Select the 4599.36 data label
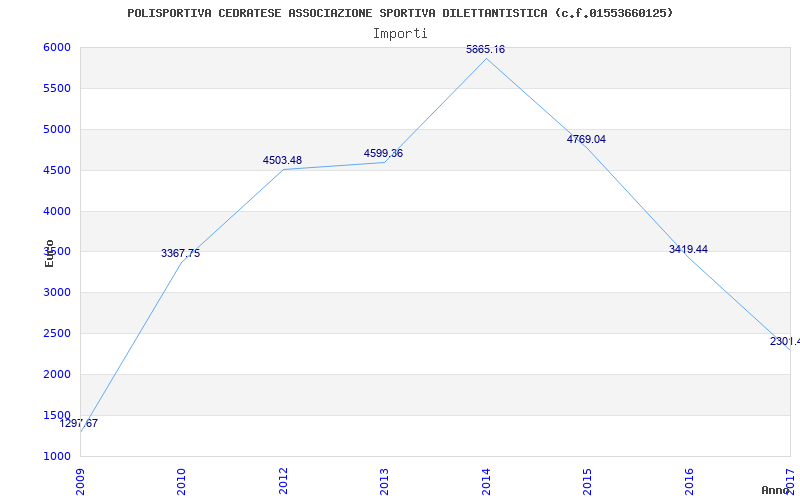The height and width of the screenshot is (500, 800). (x=383, y=153)
